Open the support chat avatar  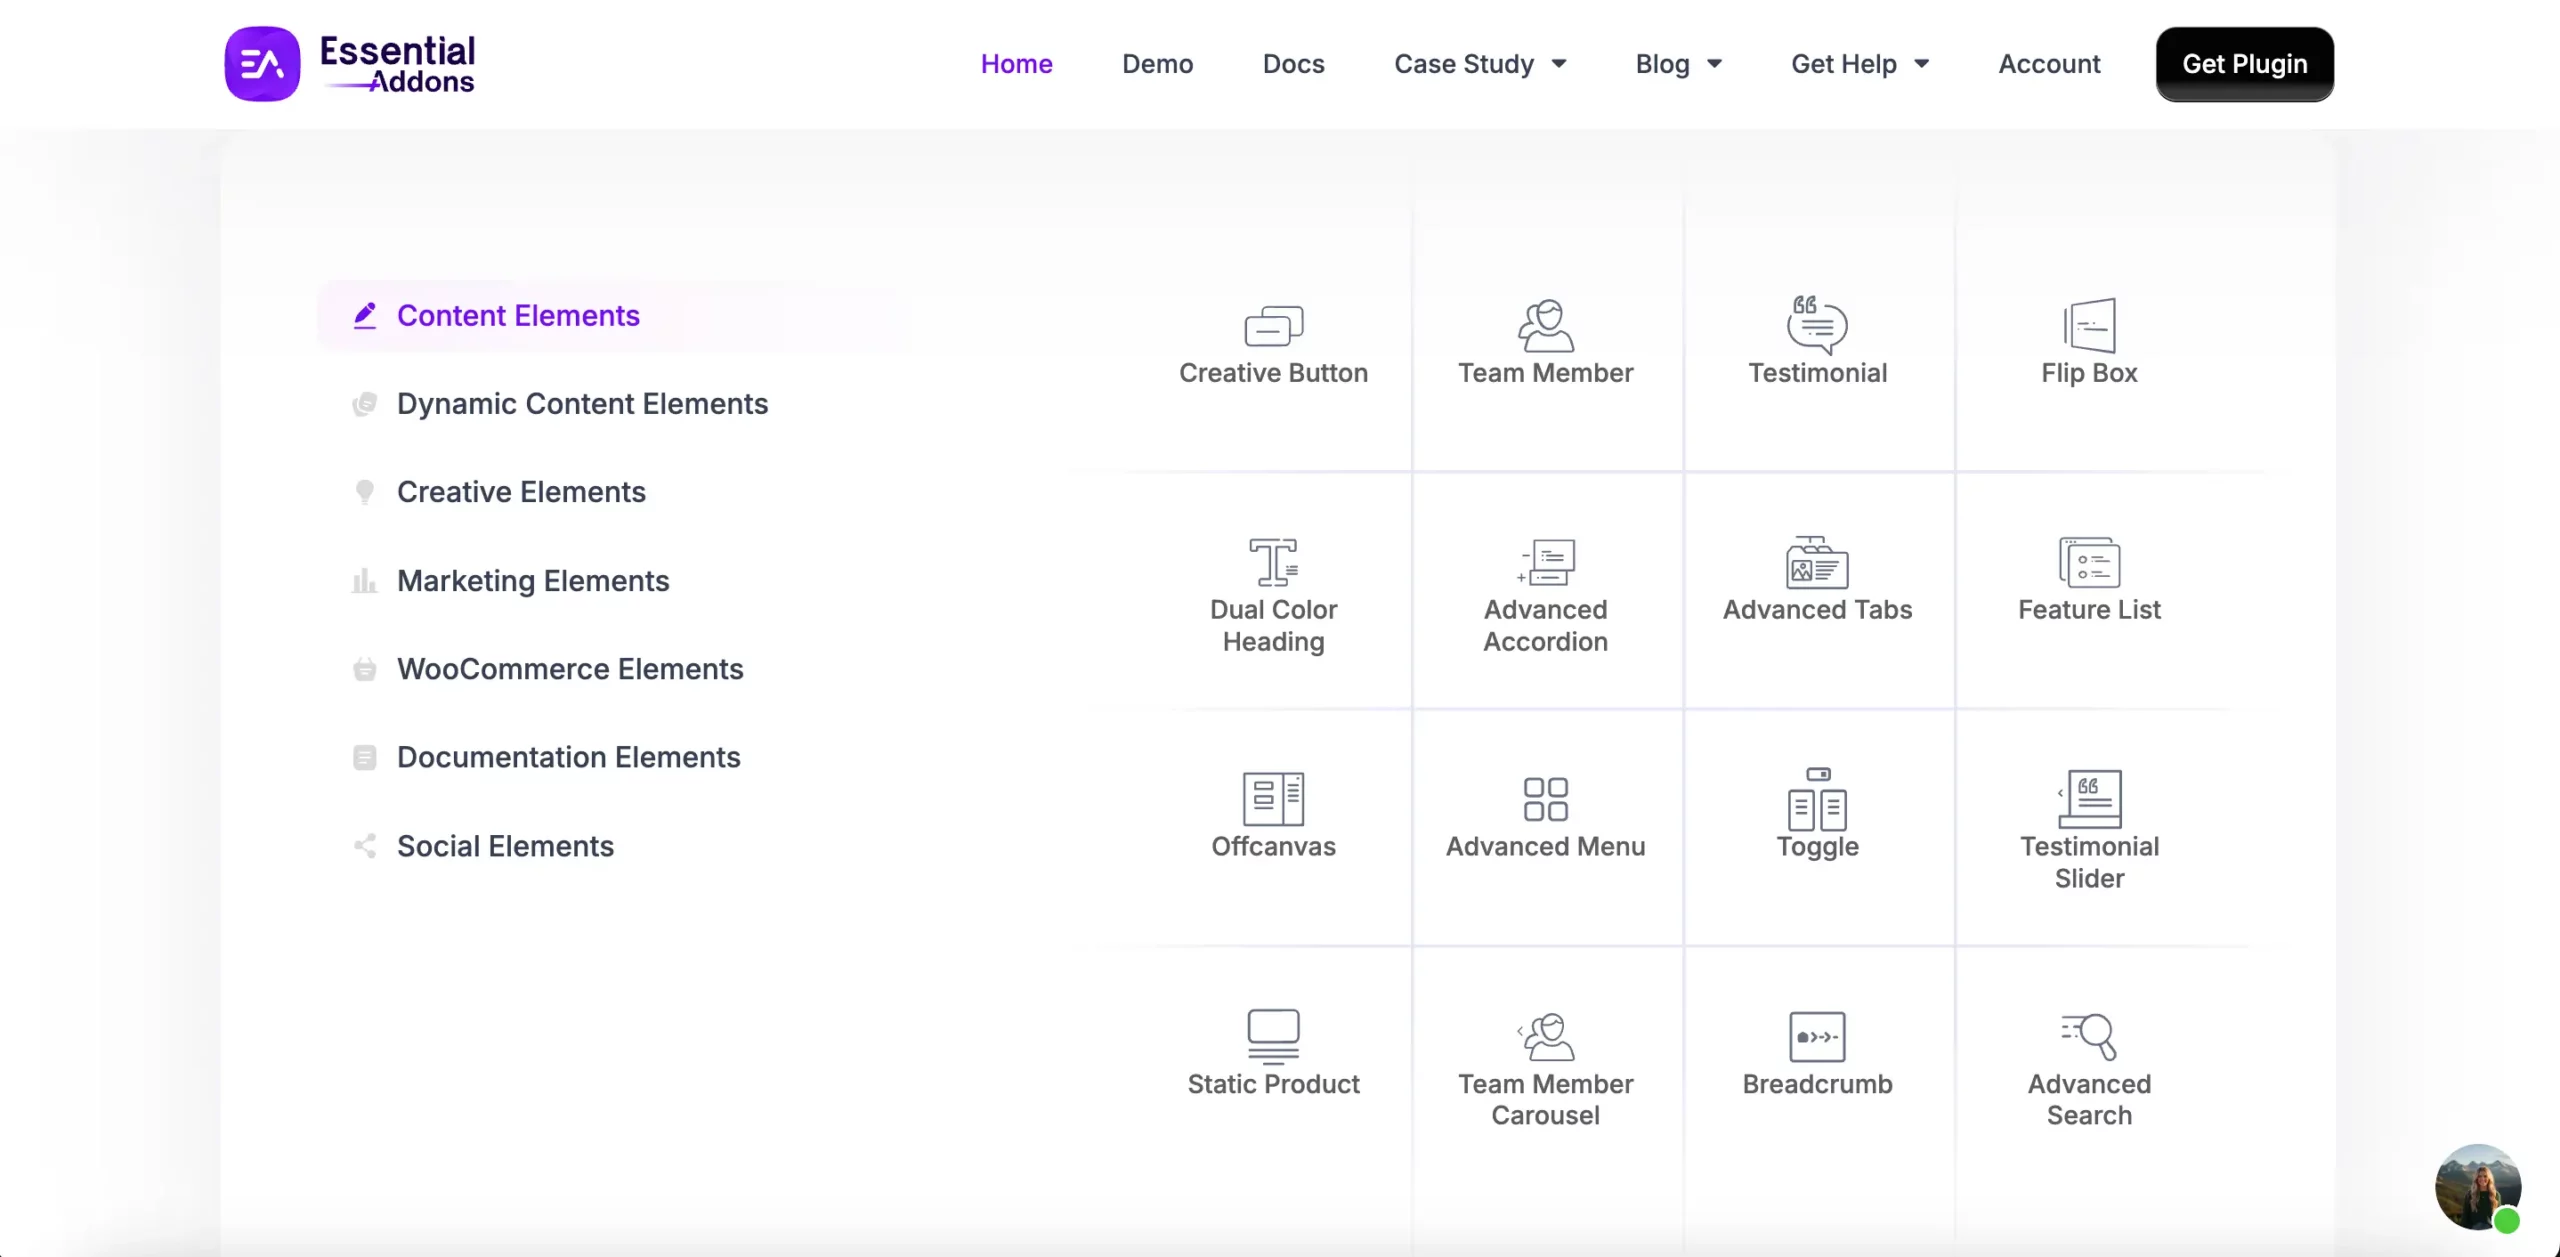pos(2478,1188)
